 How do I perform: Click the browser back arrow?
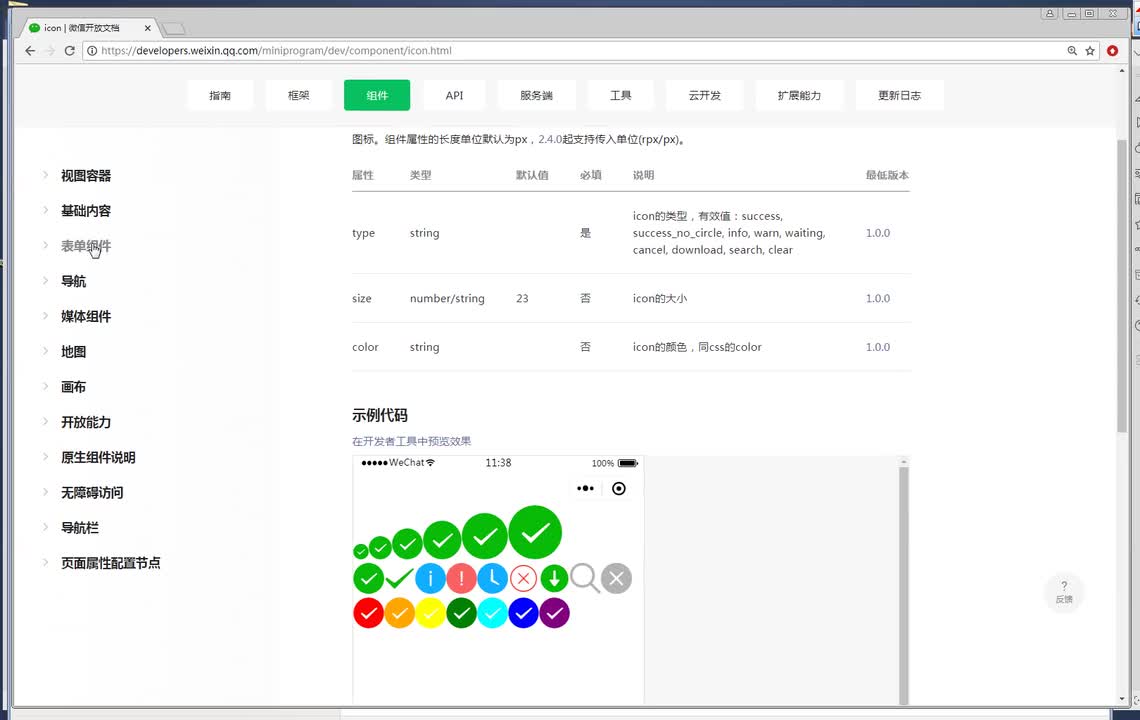[x=30, y=51]
